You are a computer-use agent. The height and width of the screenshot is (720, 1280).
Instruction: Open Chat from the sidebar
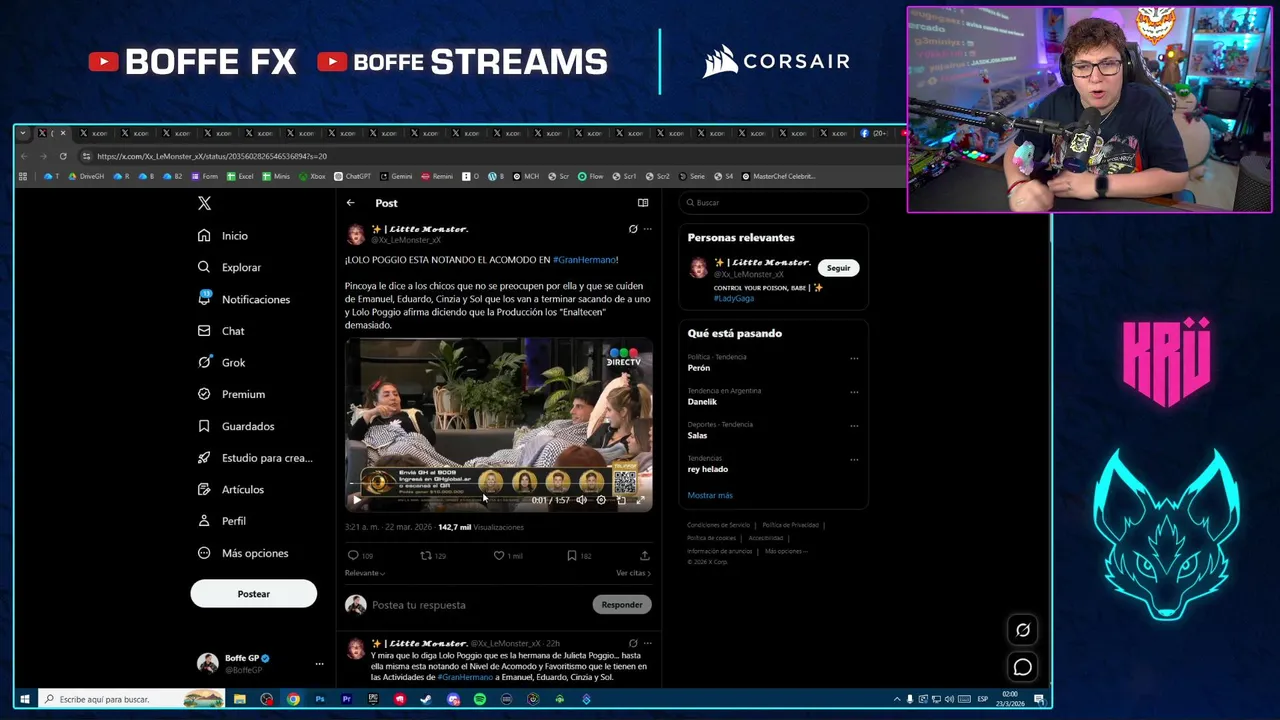(x=221, y=330)
